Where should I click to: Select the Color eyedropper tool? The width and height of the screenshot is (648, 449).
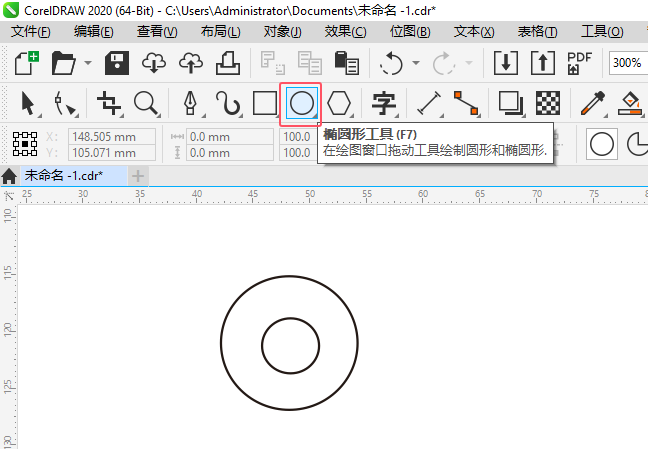593,103
